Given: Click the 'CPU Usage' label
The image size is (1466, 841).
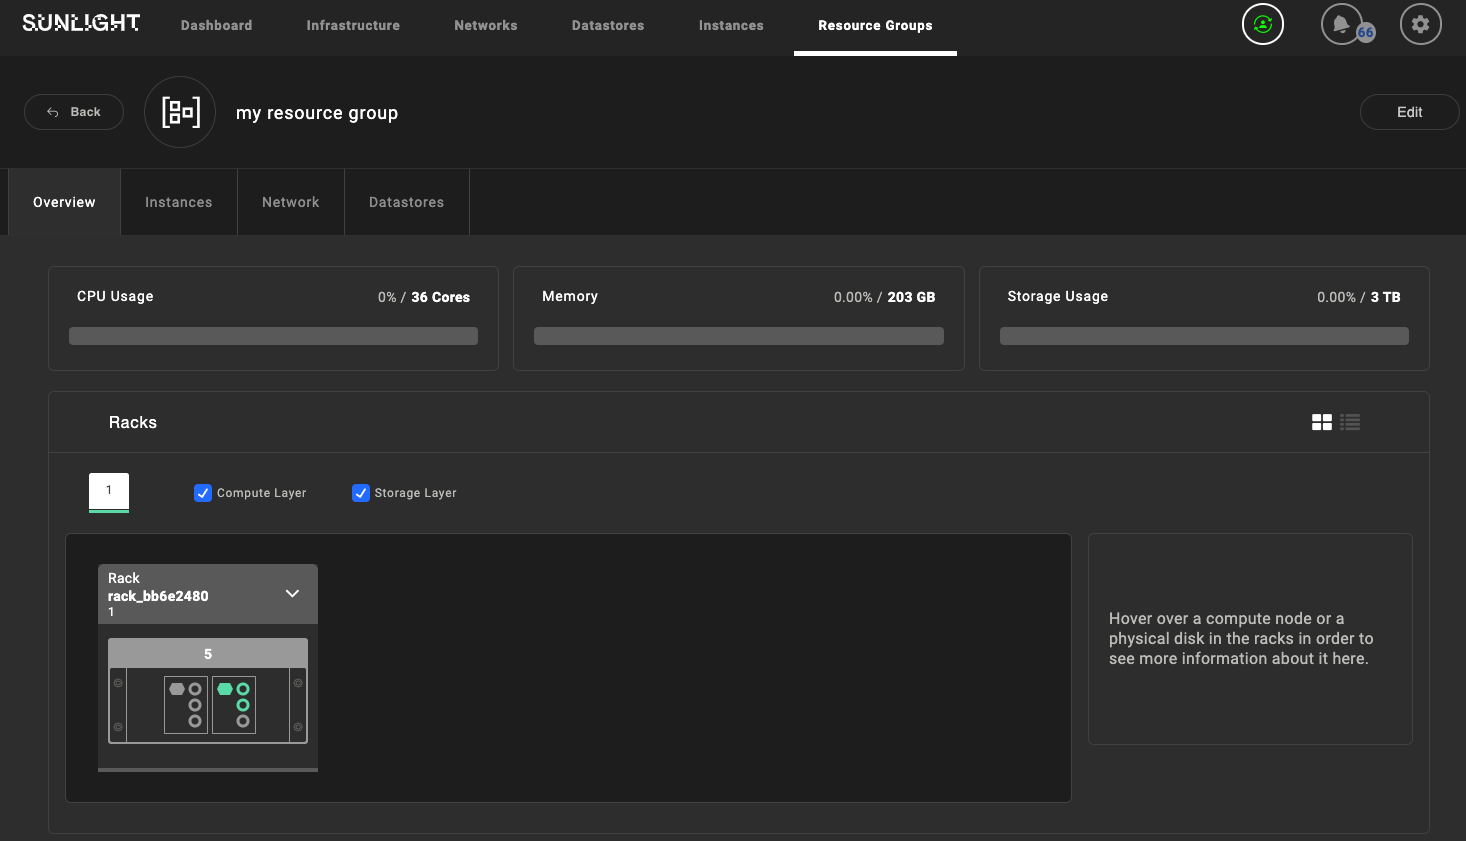Looking at the screenshot, I should pyautogui.click(x=115, y=296).
